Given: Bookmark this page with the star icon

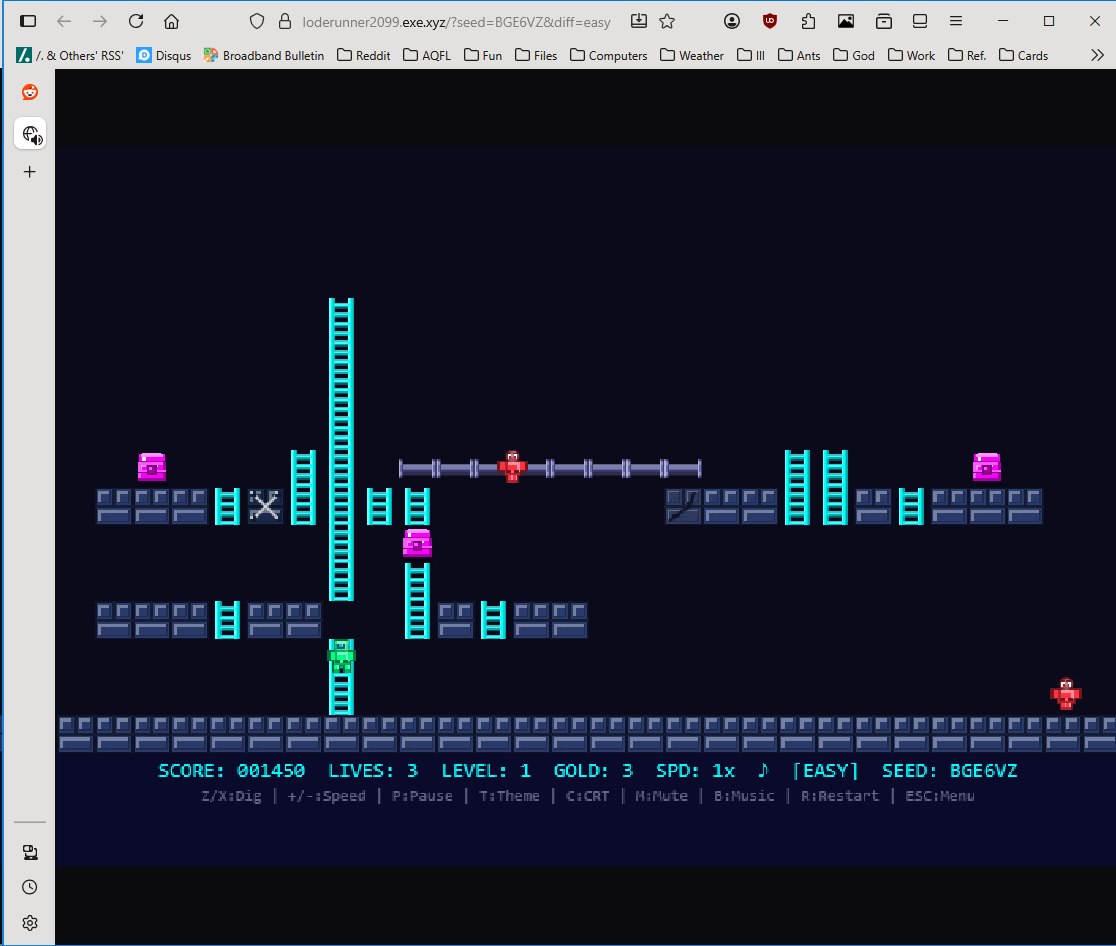Looking at the screenshot, I should (x=667, y=21).
